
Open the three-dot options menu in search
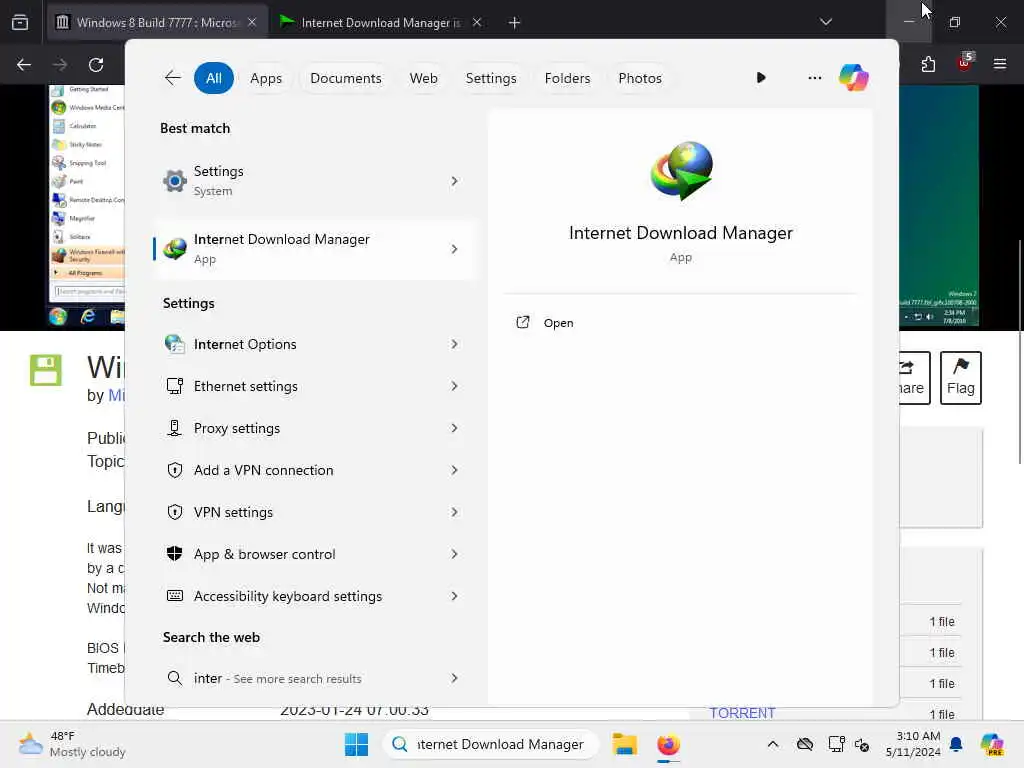click(814, 78)
